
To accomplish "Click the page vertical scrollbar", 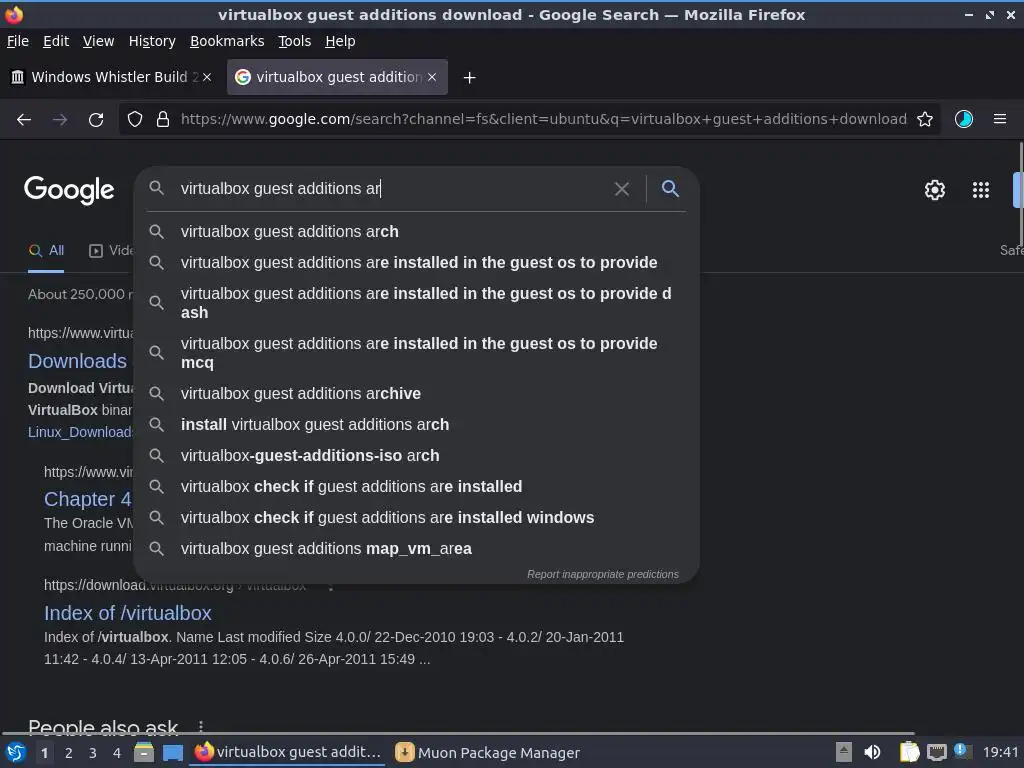I will coord(1019,196).
